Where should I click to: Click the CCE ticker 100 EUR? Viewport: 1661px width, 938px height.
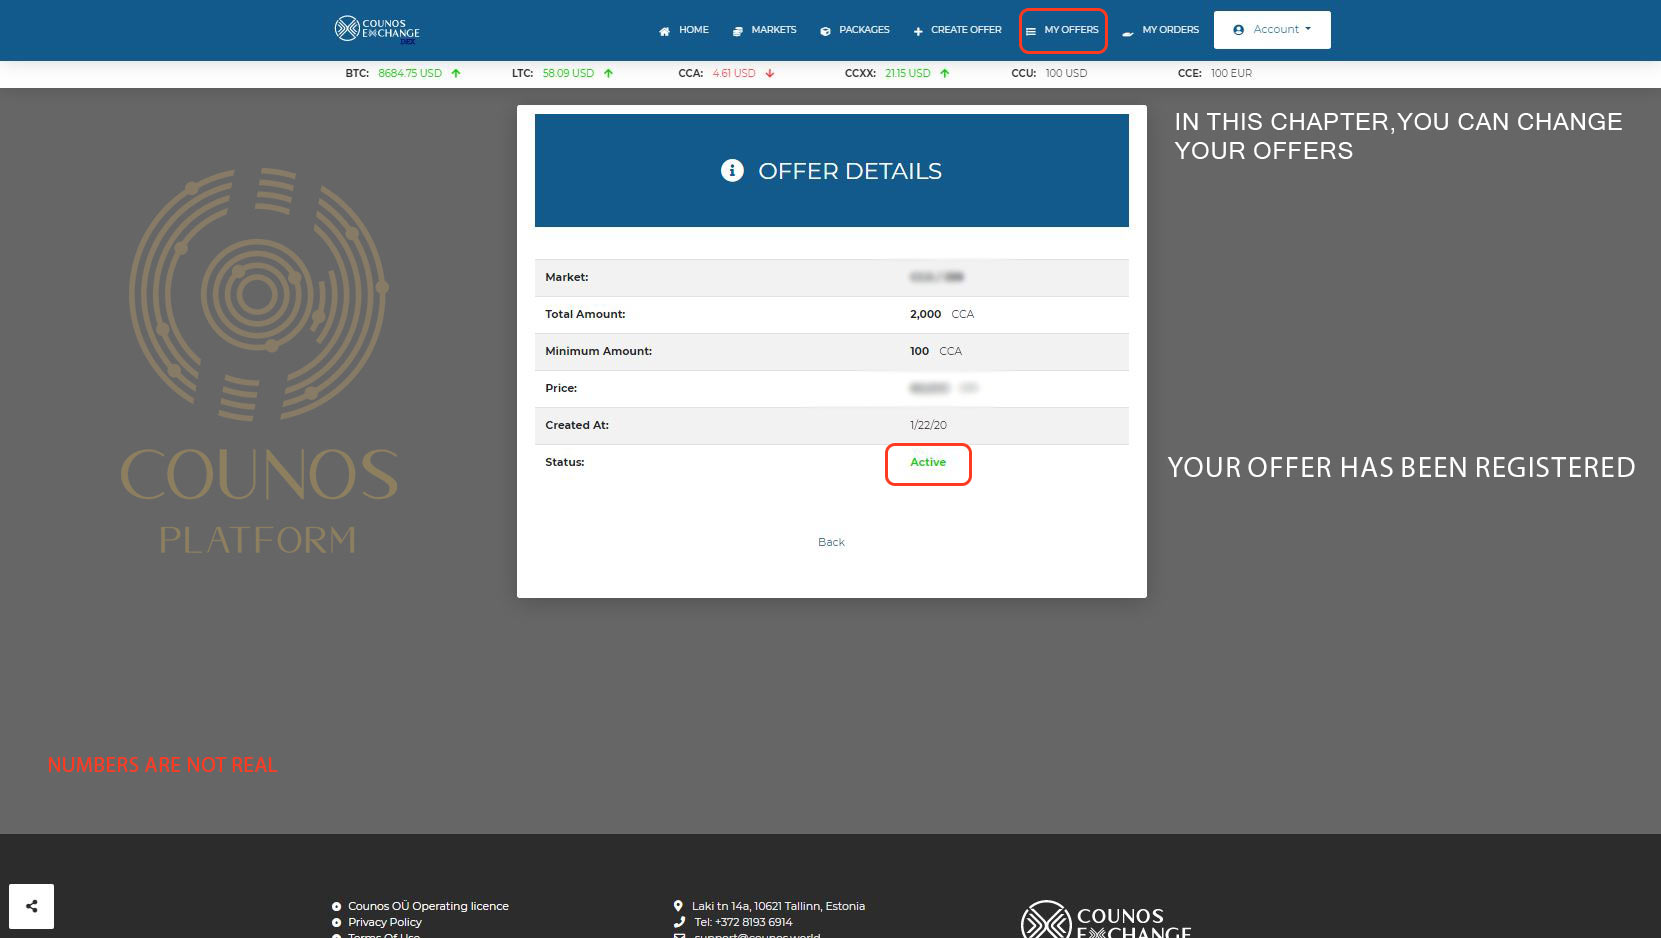1231,73
